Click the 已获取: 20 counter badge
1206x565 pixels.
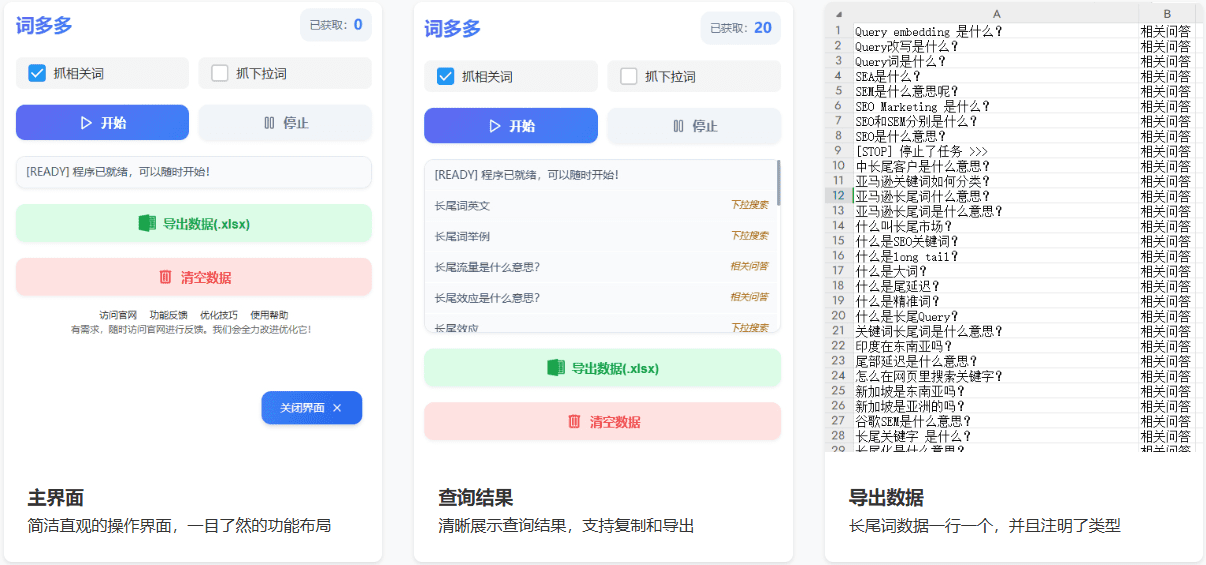741,28
